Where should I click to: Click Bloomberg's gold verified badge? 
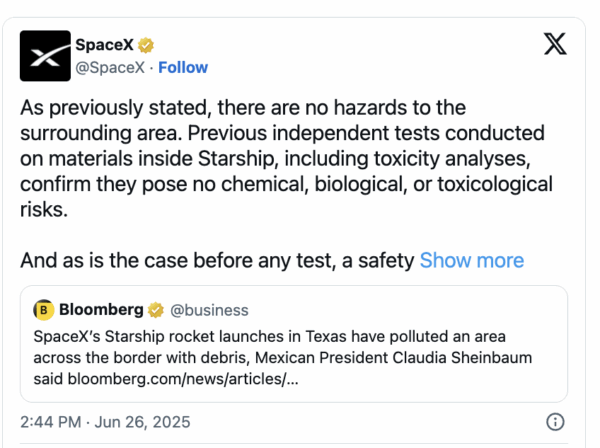tap(156, 310)
